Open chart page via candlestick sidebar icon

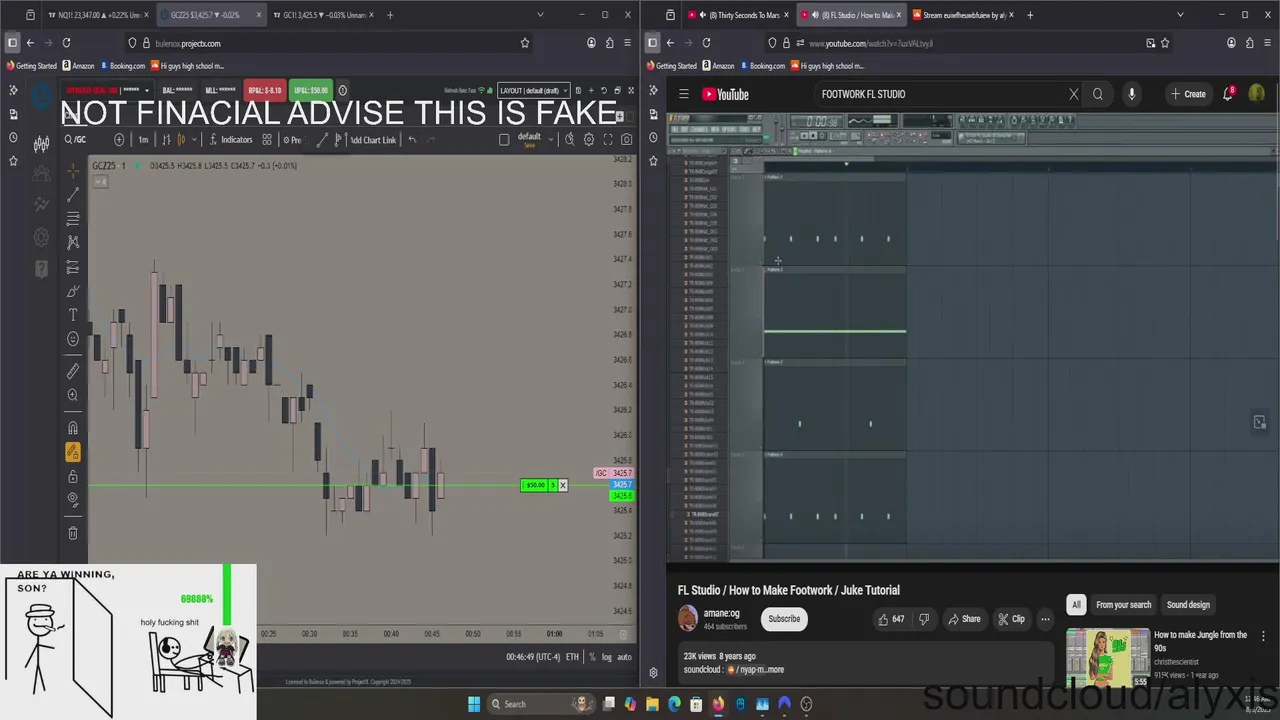41,145
